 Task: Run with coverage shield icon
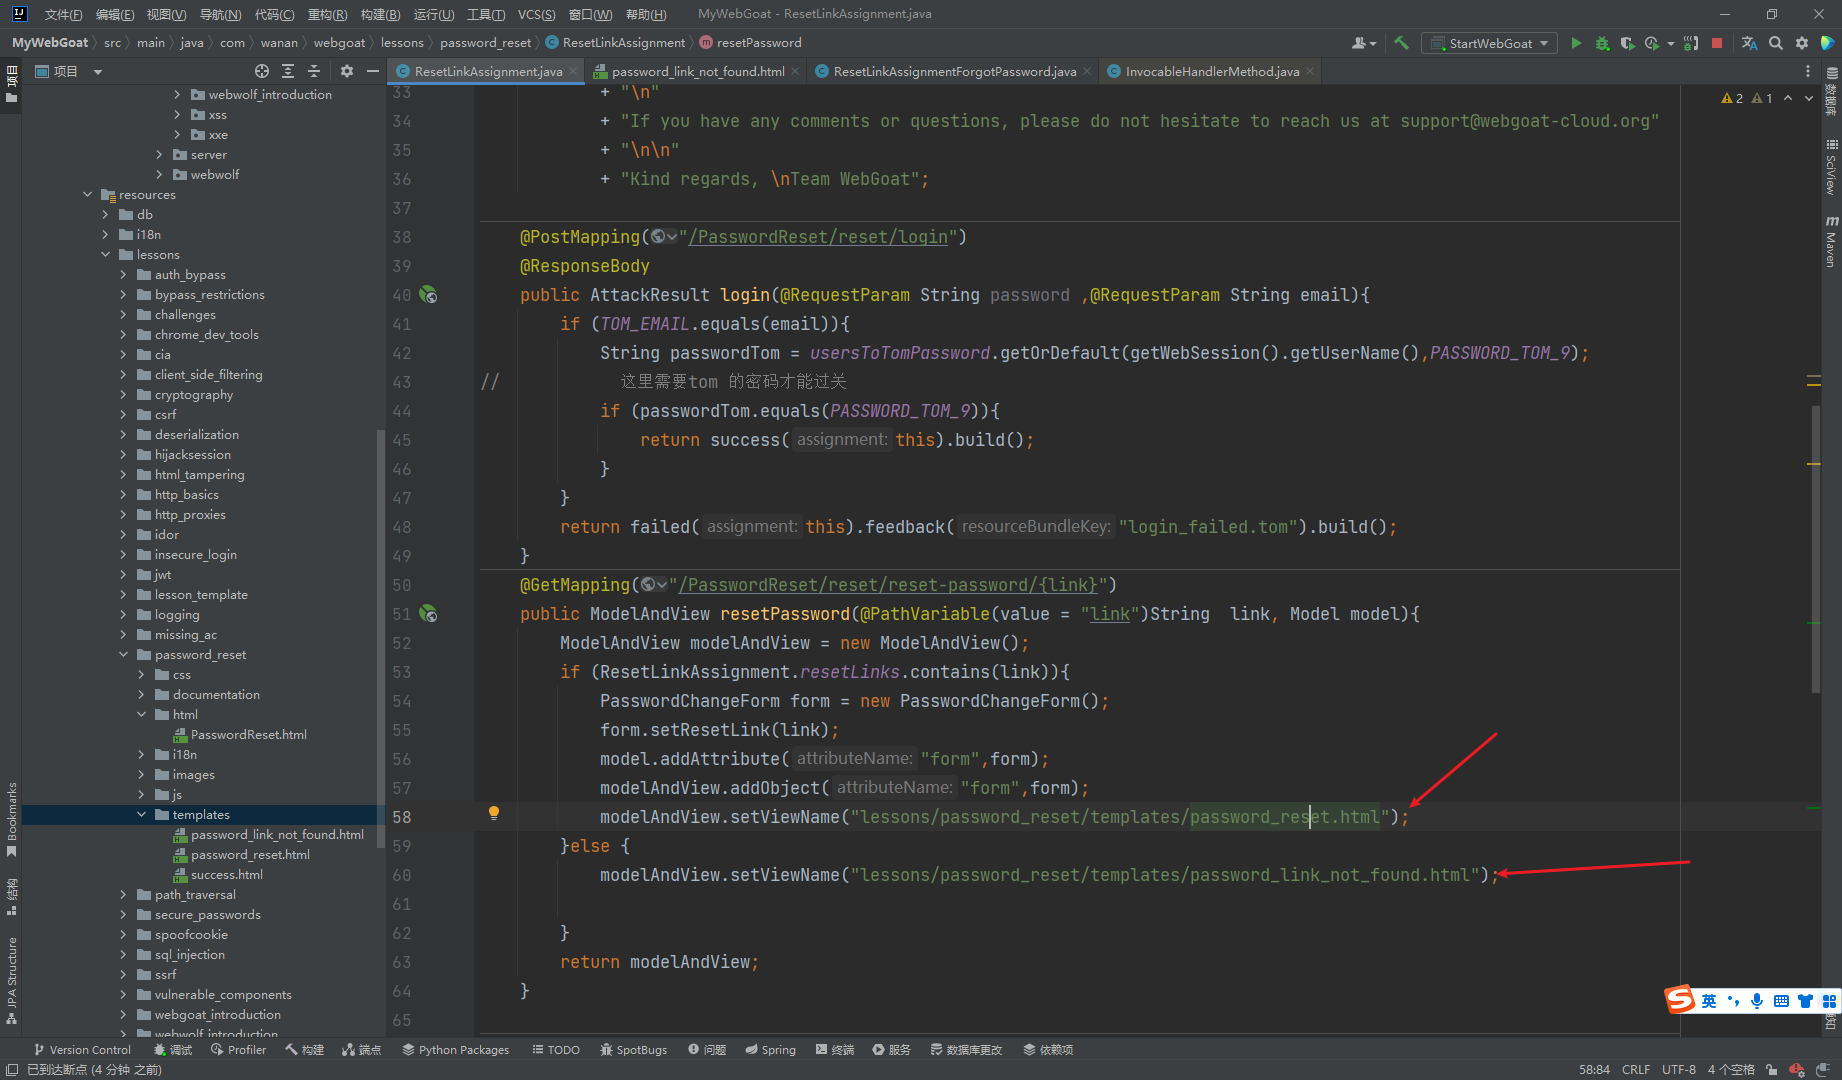[1627, 43]
